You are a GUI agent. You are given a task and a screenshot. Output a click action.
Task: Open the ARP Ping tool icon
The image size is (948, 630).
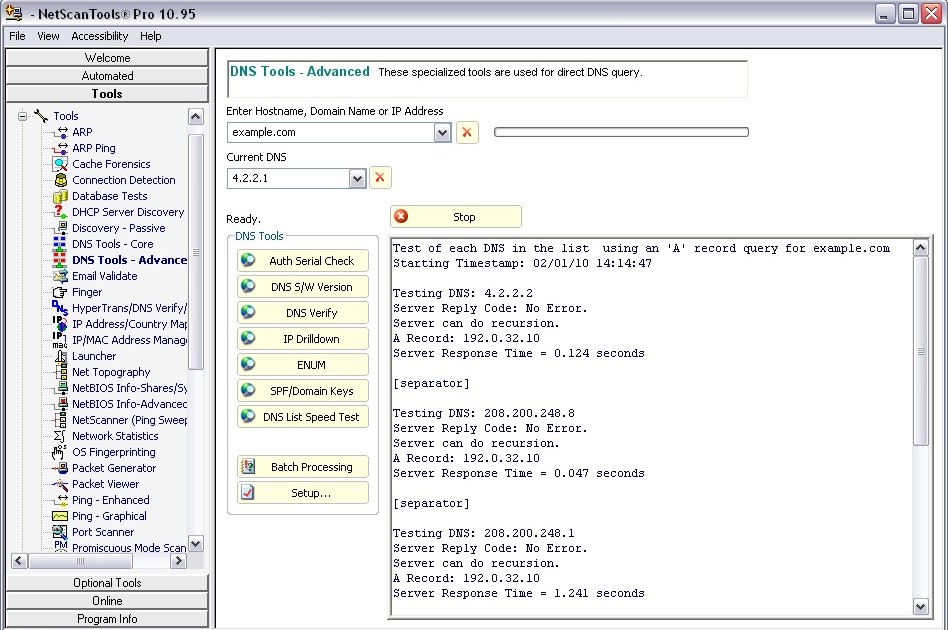pos(60,148)
